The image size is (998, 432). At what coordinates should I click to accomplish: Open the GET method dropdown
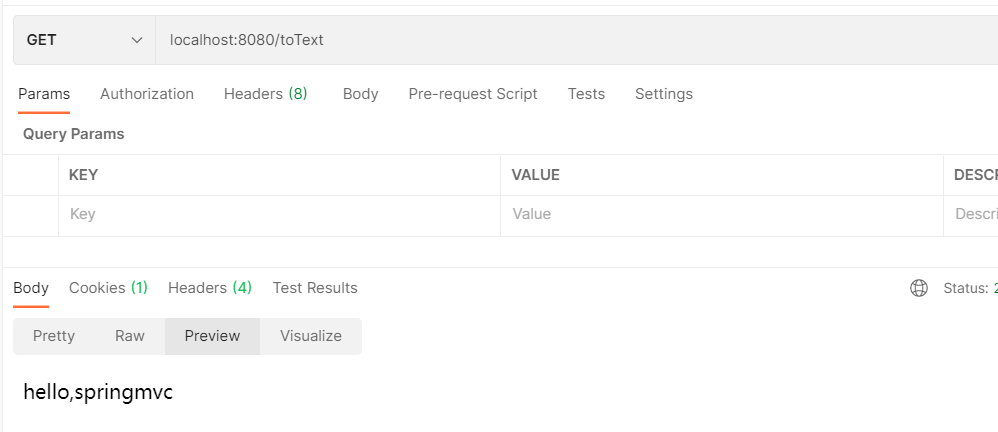84,40
